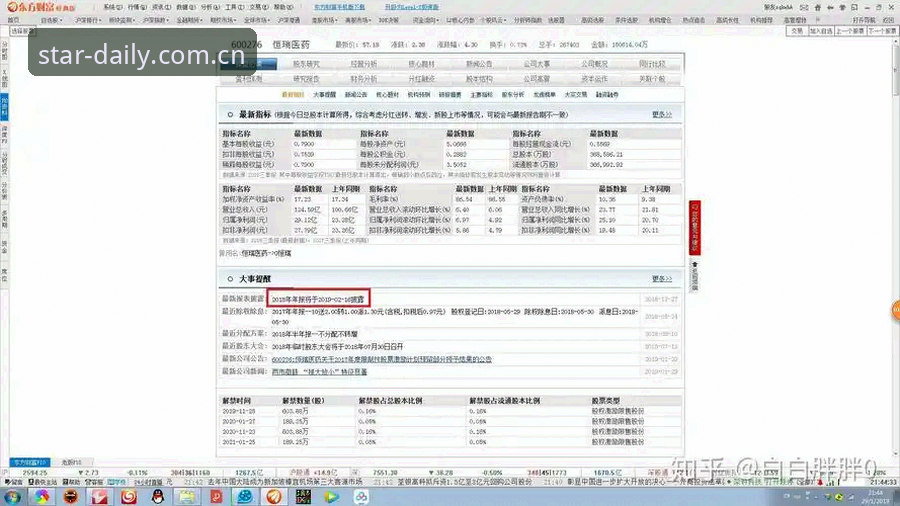Select the 经营分析 tab
The height and width of the screenshot is (506, 900).
coord(364,64)
